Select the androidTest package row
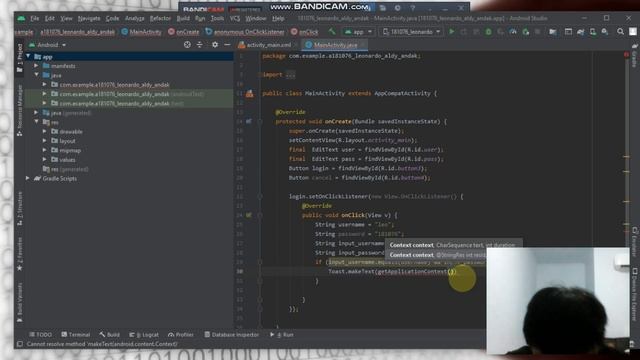This screenshot has width=640, height=360. (129, 94)
